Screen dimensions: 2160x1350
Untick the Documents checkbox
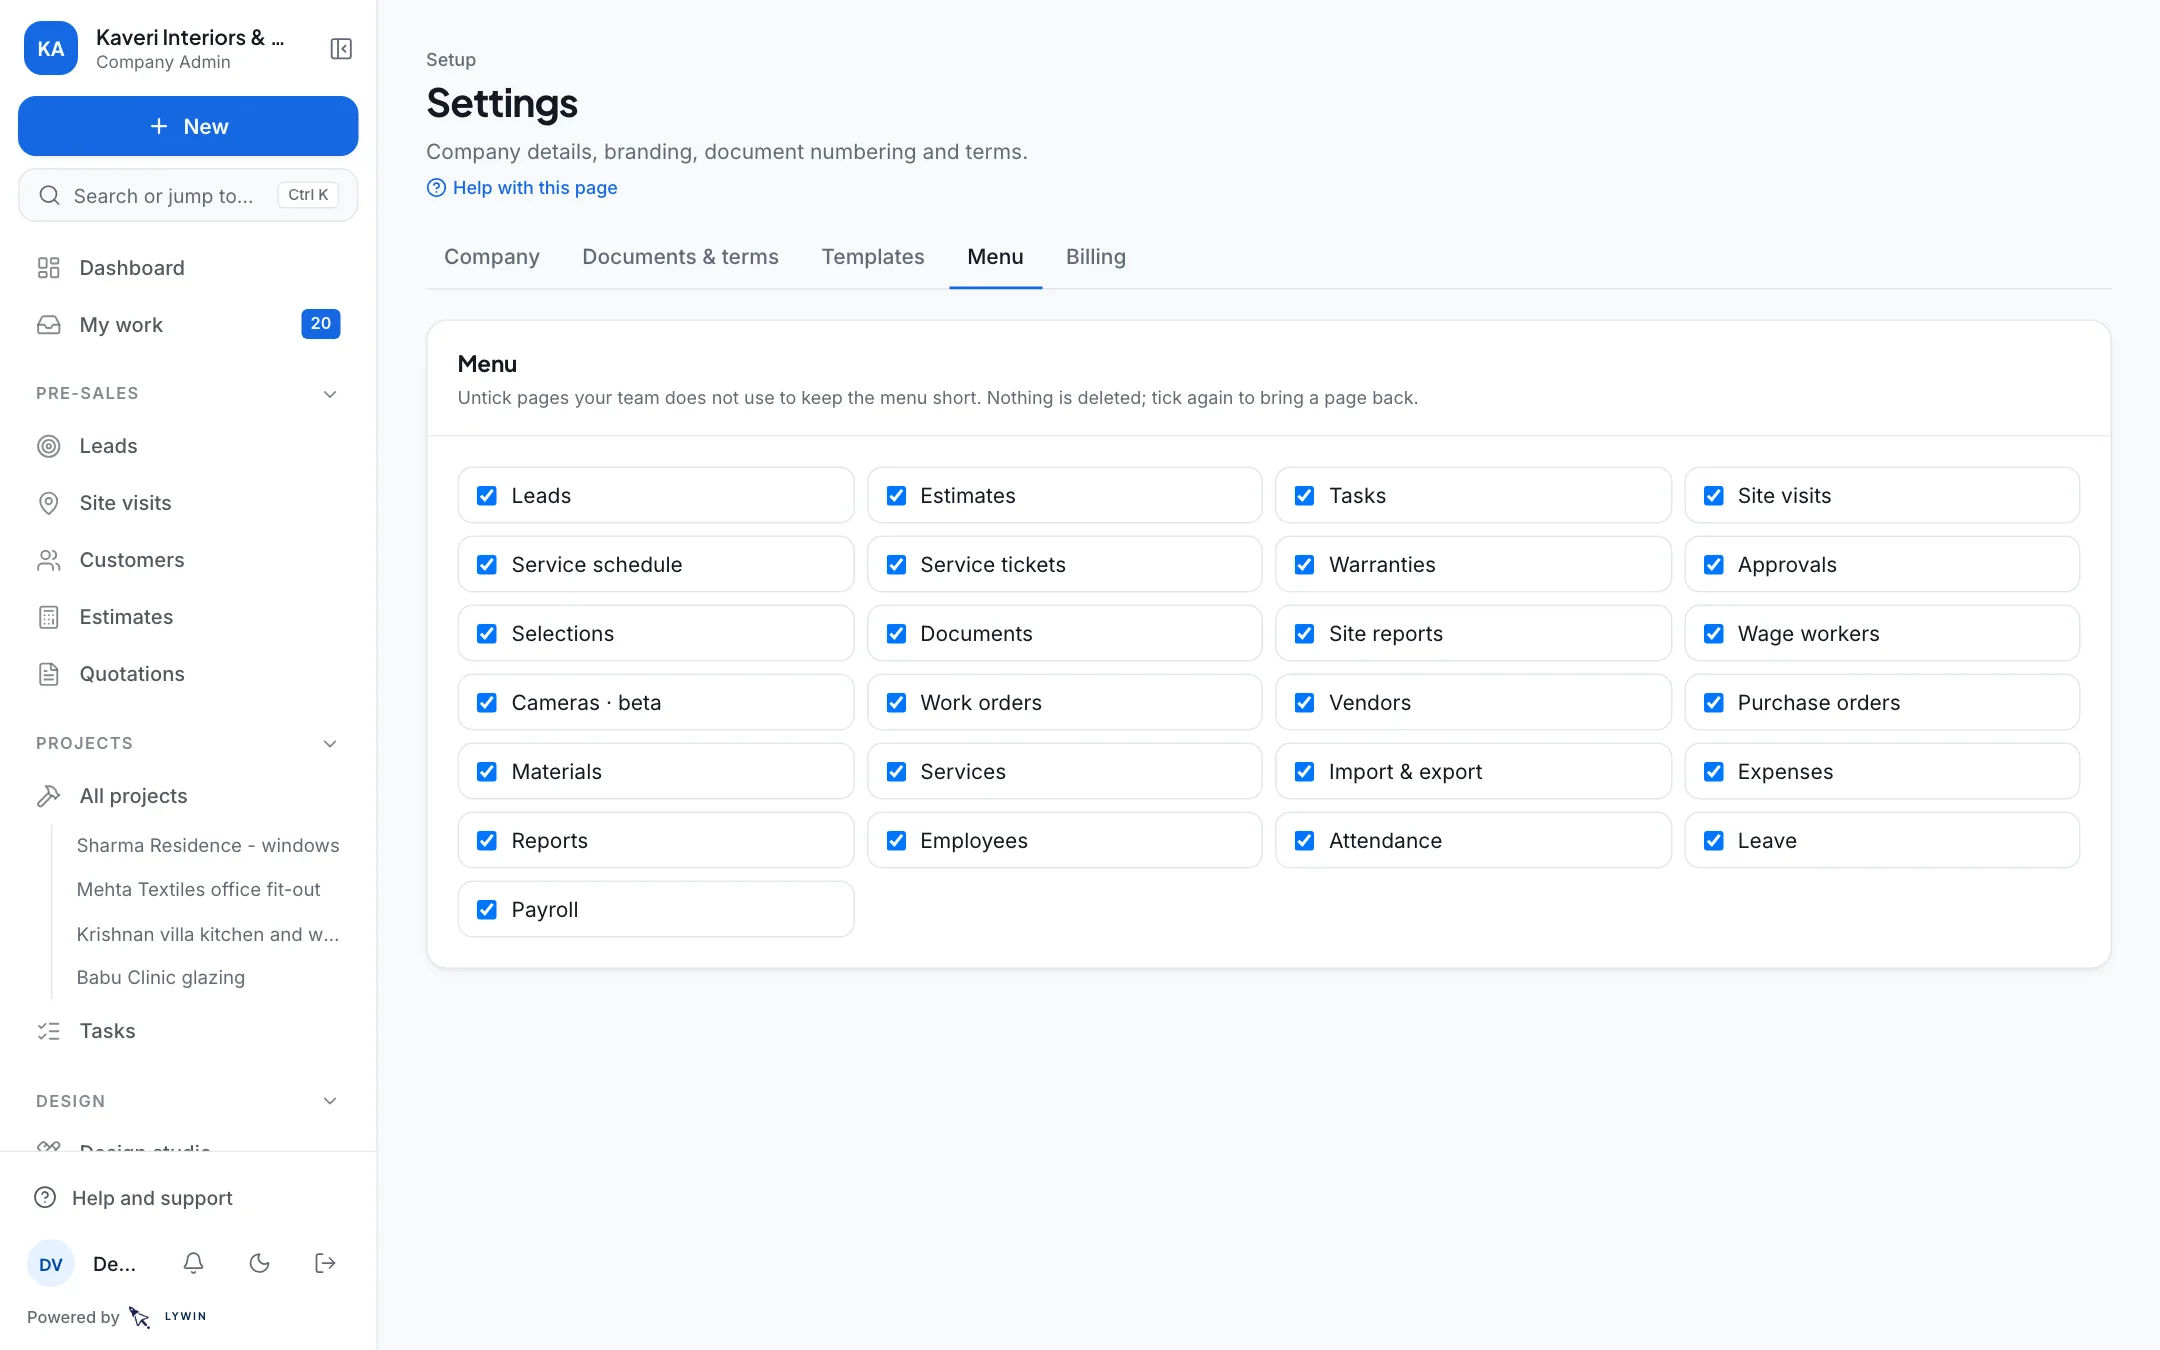(896, 634)
